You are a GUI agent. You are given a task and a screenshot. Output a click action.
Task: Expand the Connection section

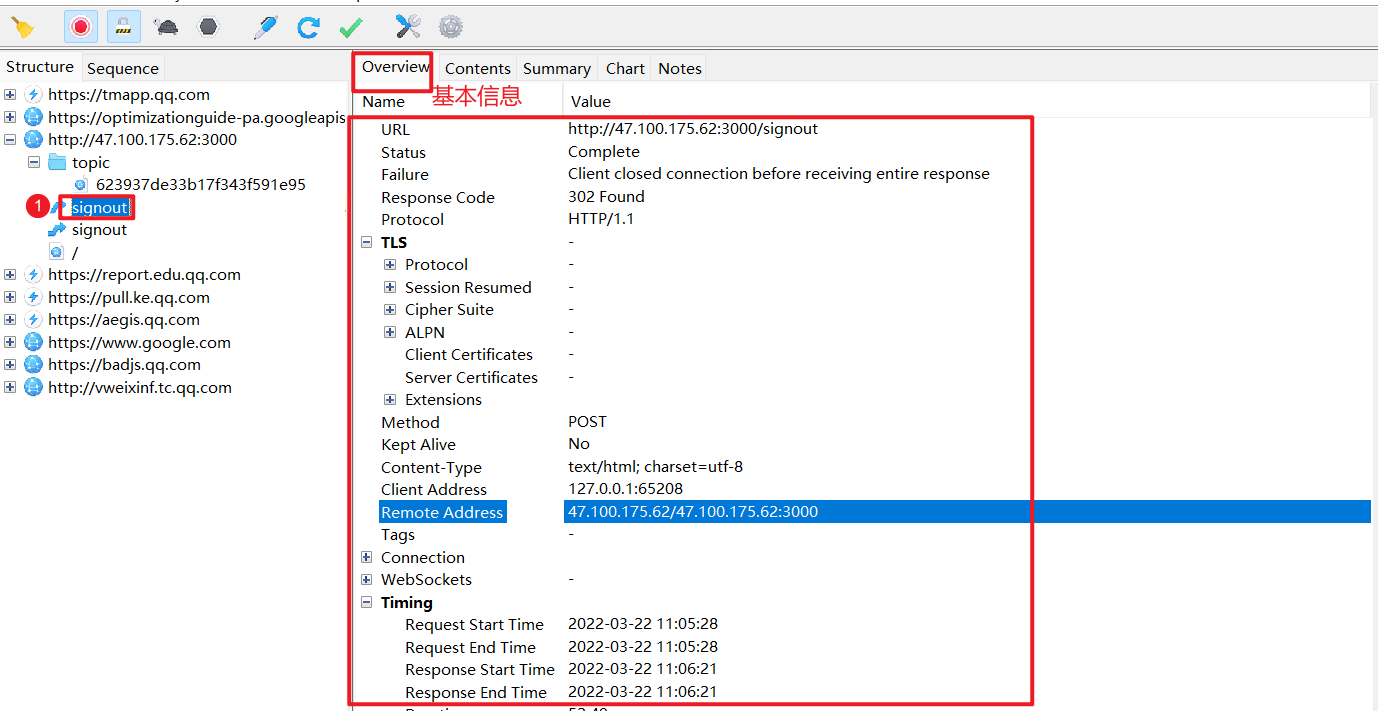coord(366,557)
